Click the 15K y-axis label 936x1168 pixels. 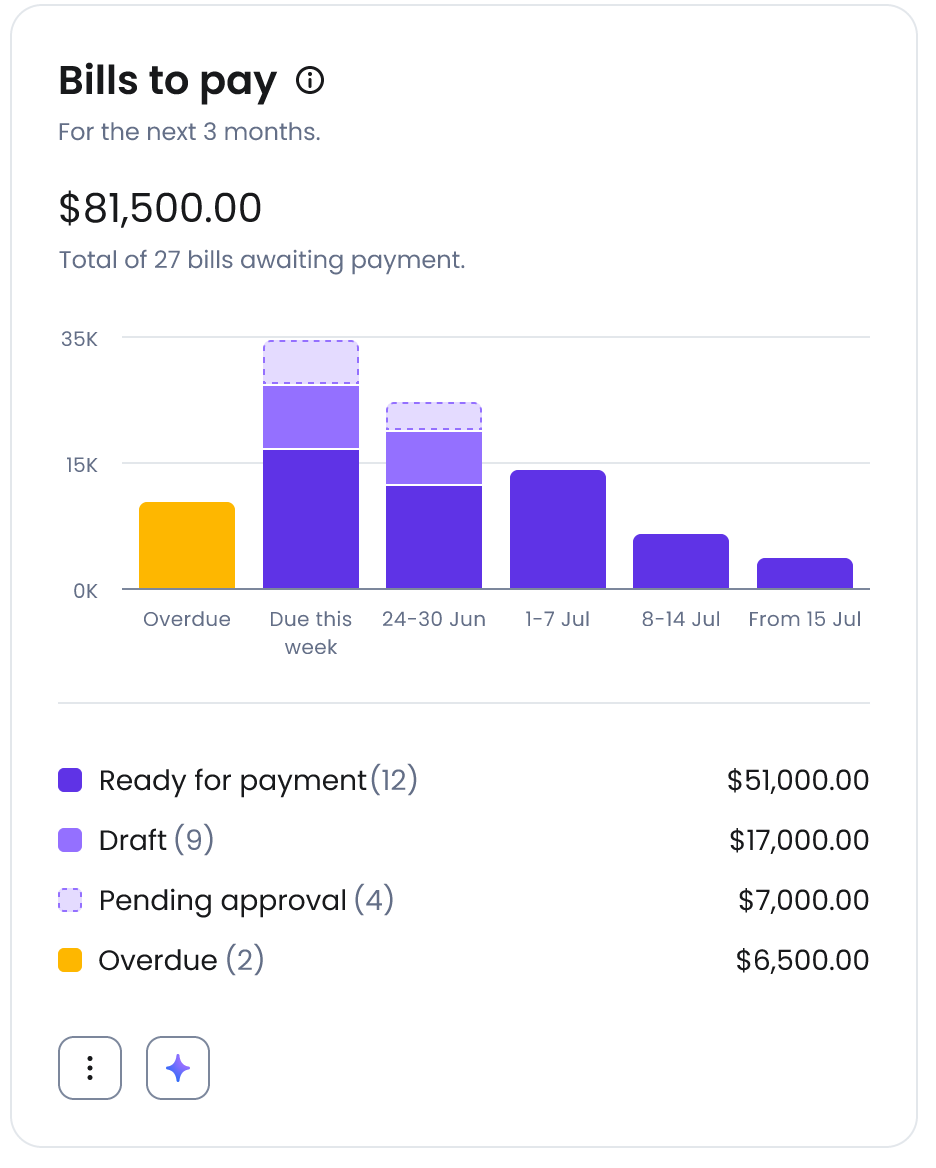tap(81, 466)
